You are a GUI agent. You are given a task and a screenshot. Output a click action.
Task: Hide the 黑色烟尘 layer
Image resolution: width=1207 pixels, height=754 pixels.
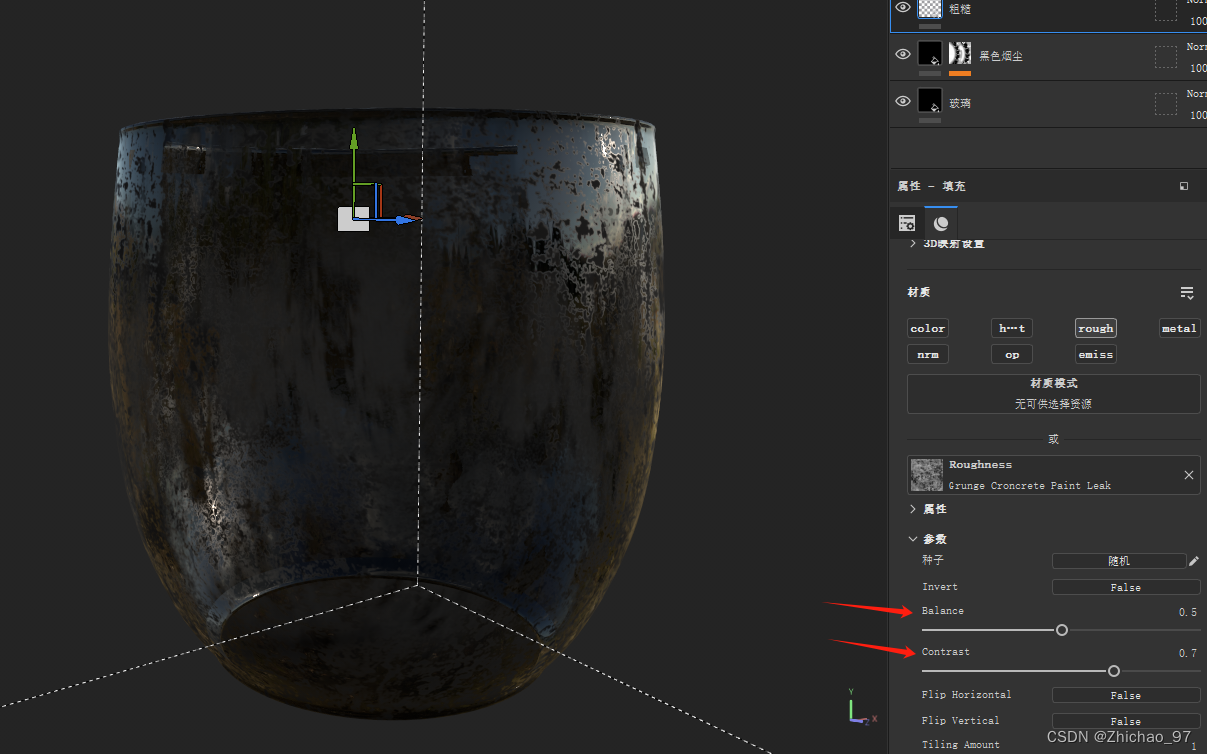point(903,55)
